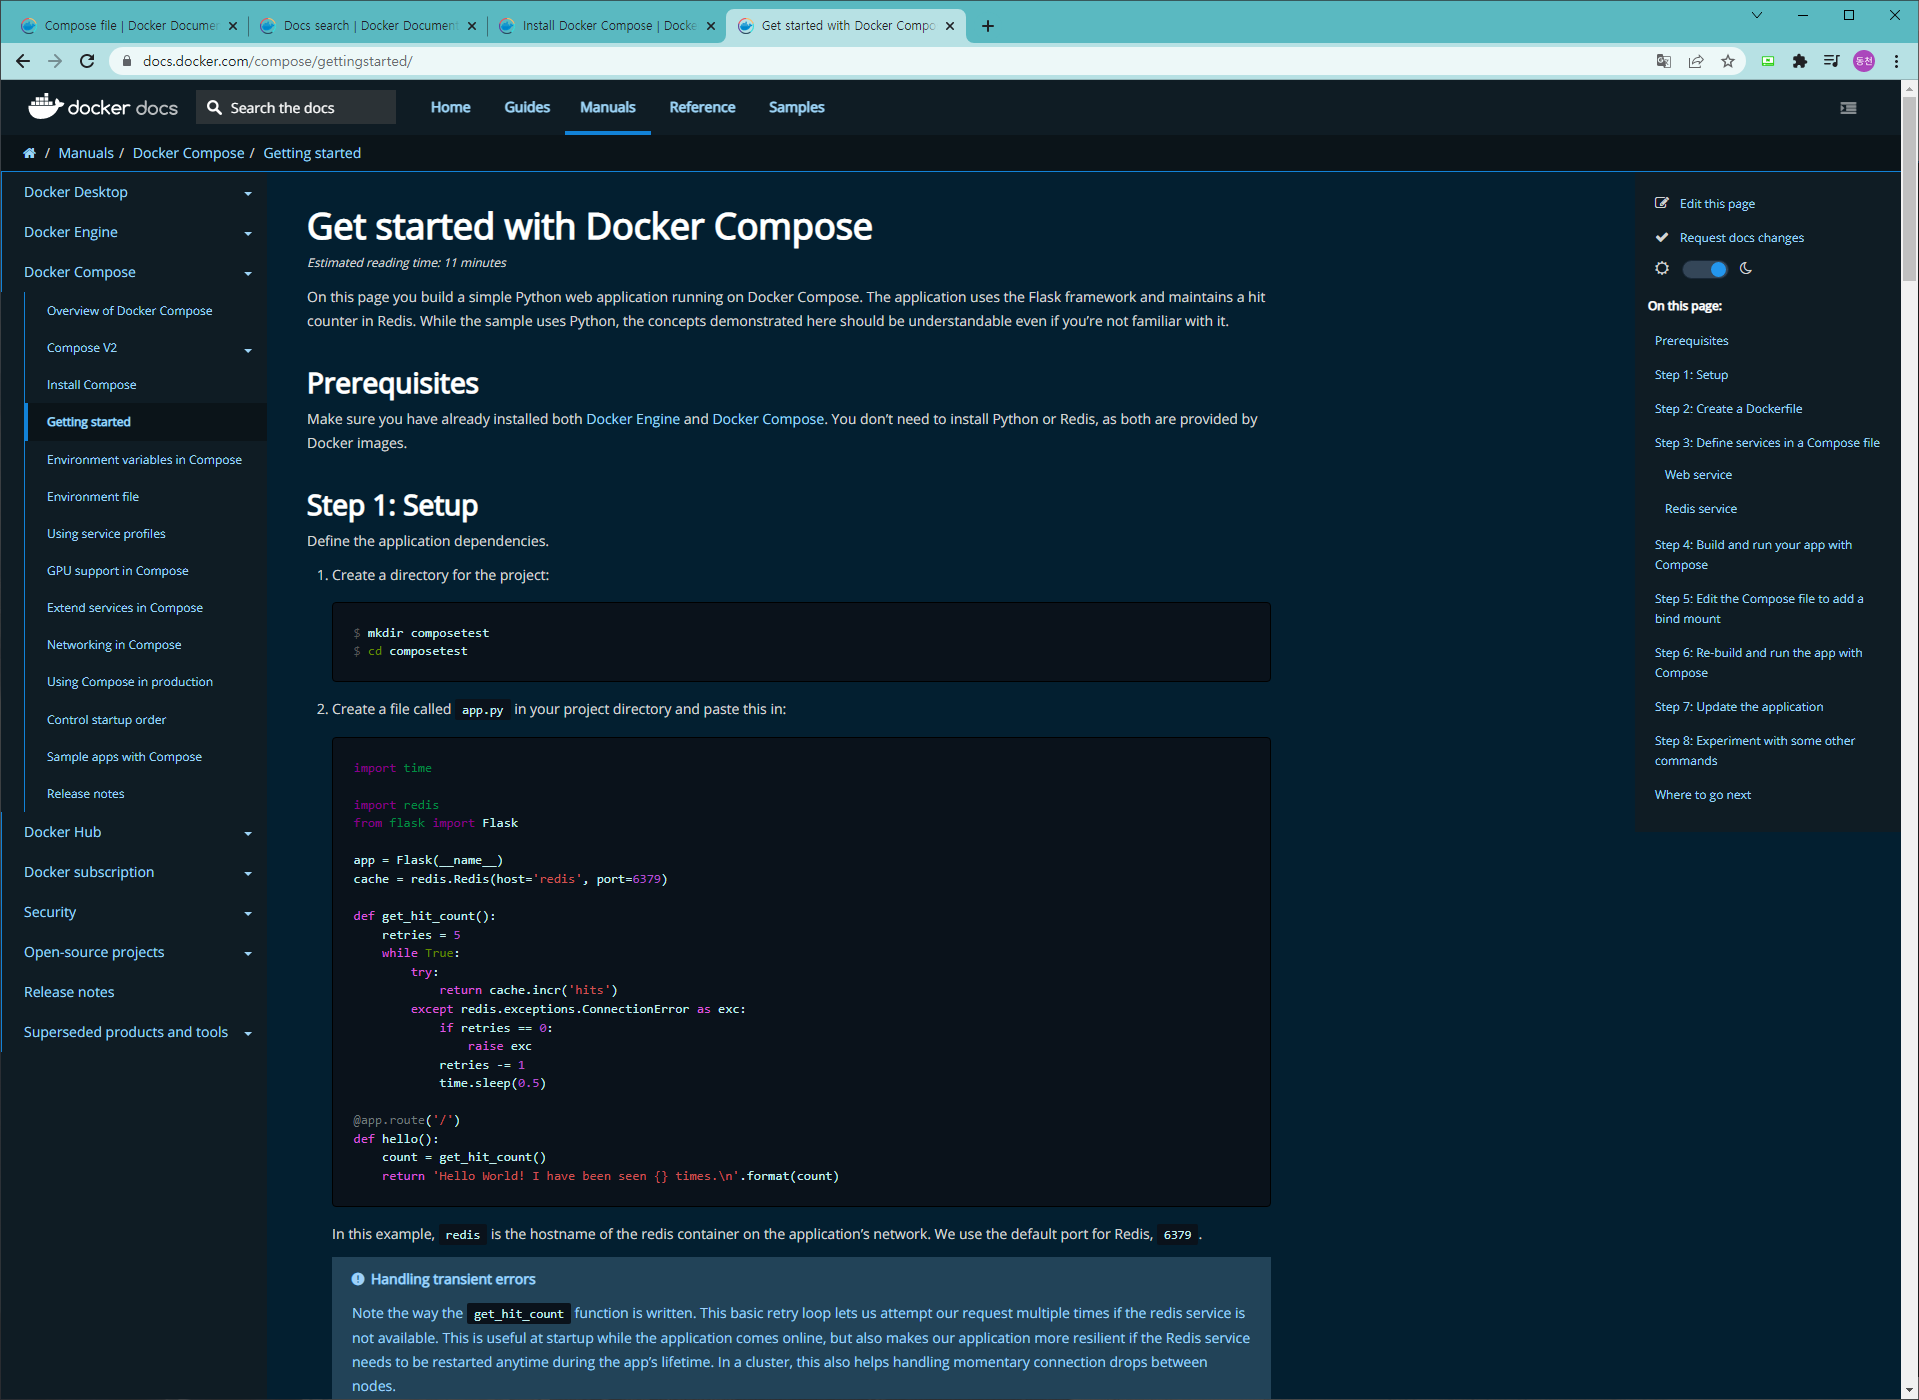Open the Reference nav item
Screen dimensions: 1919x1400
pyautogui.click(x=702, y=107)
